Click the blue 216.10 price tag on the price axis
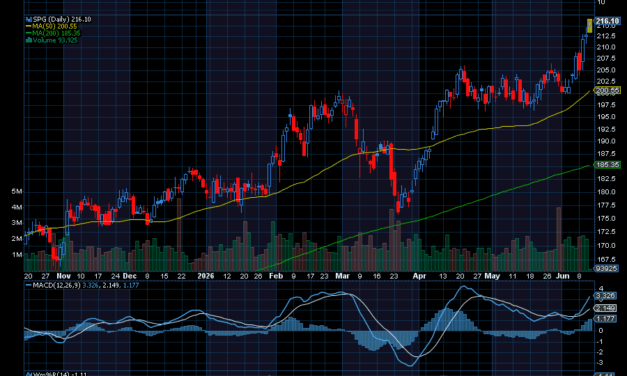The width and height of the screenshot is (627, 376). [607, 21]
